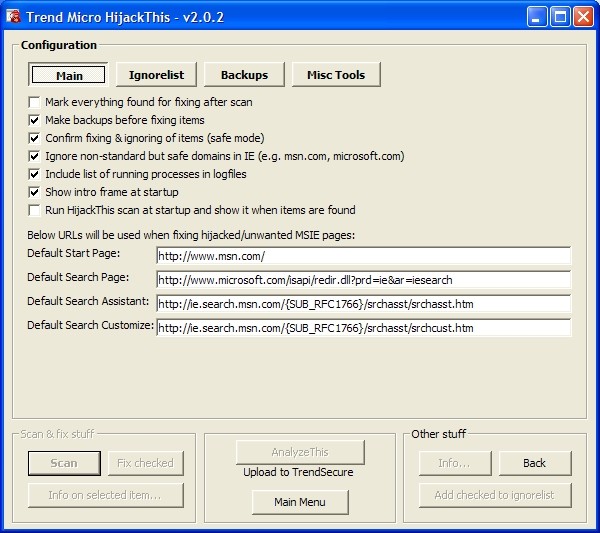Screen dimensions: 600x533
Task: Click the 'Below URLs will be used' text
Action: [x=191, y=235]
